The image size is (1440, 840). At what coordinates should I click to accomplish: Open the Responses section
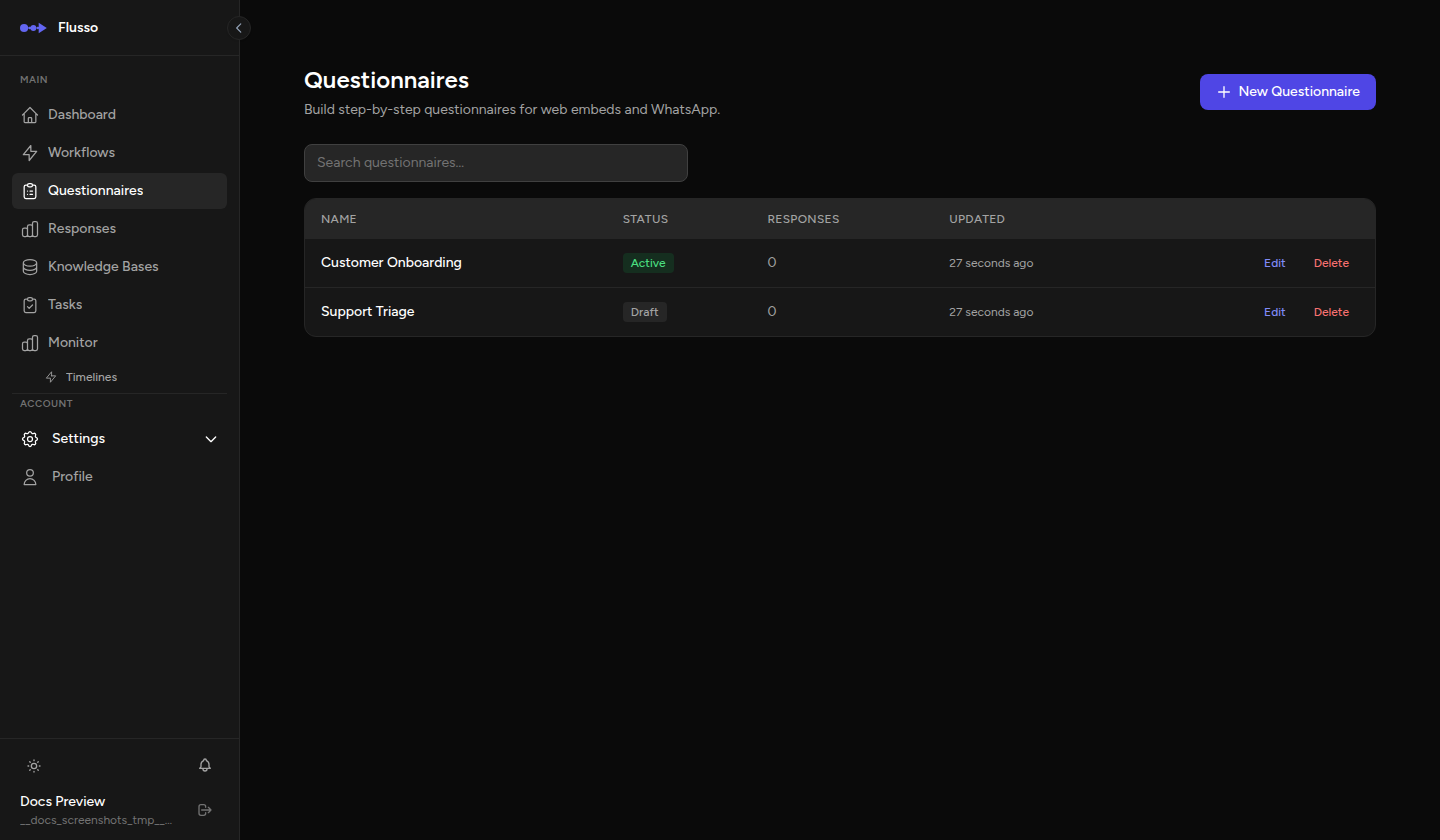point(119,229)
